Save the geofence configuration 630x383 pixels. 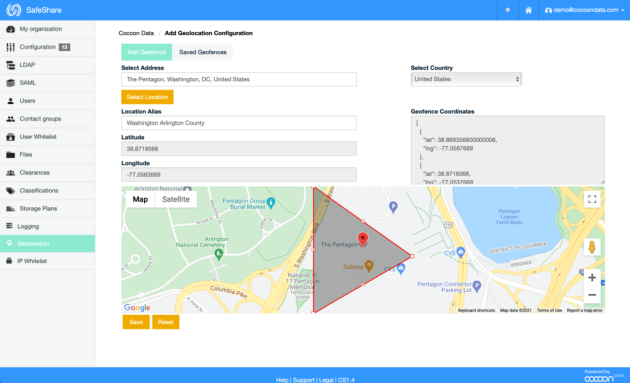[x=136, y=322]
